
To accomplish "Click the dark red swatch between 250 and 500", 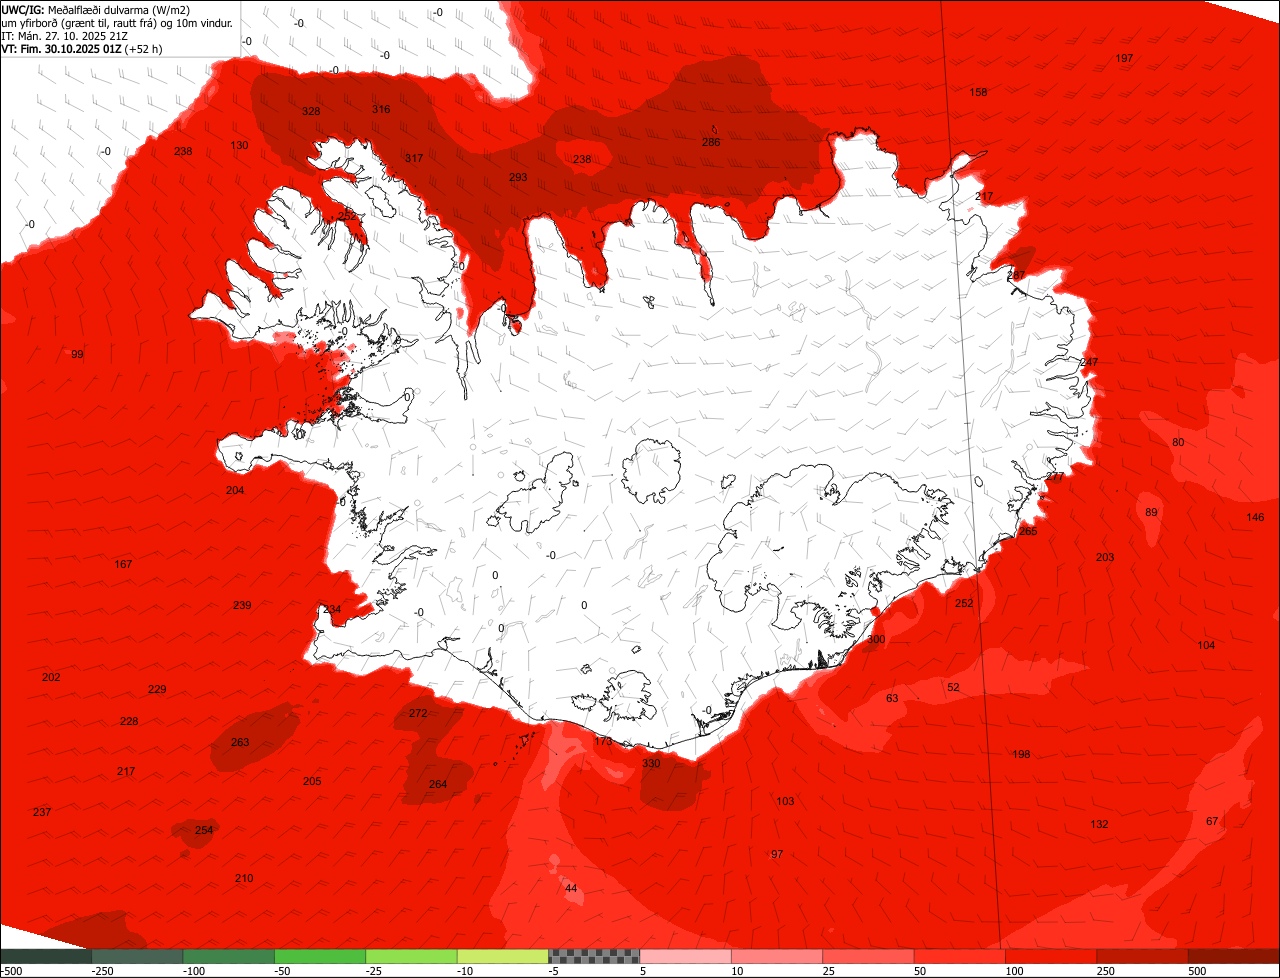I will coord(1143,956).
